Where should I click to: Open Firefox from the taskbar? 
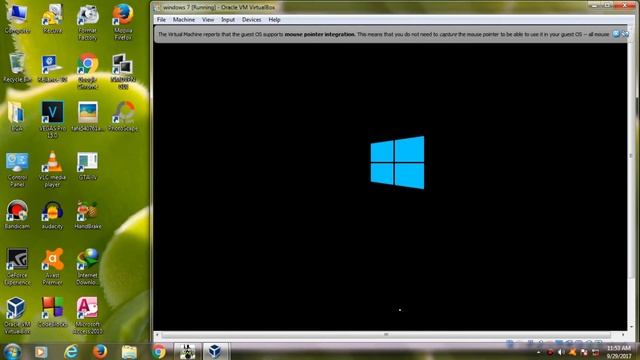(x=100, y=351)
